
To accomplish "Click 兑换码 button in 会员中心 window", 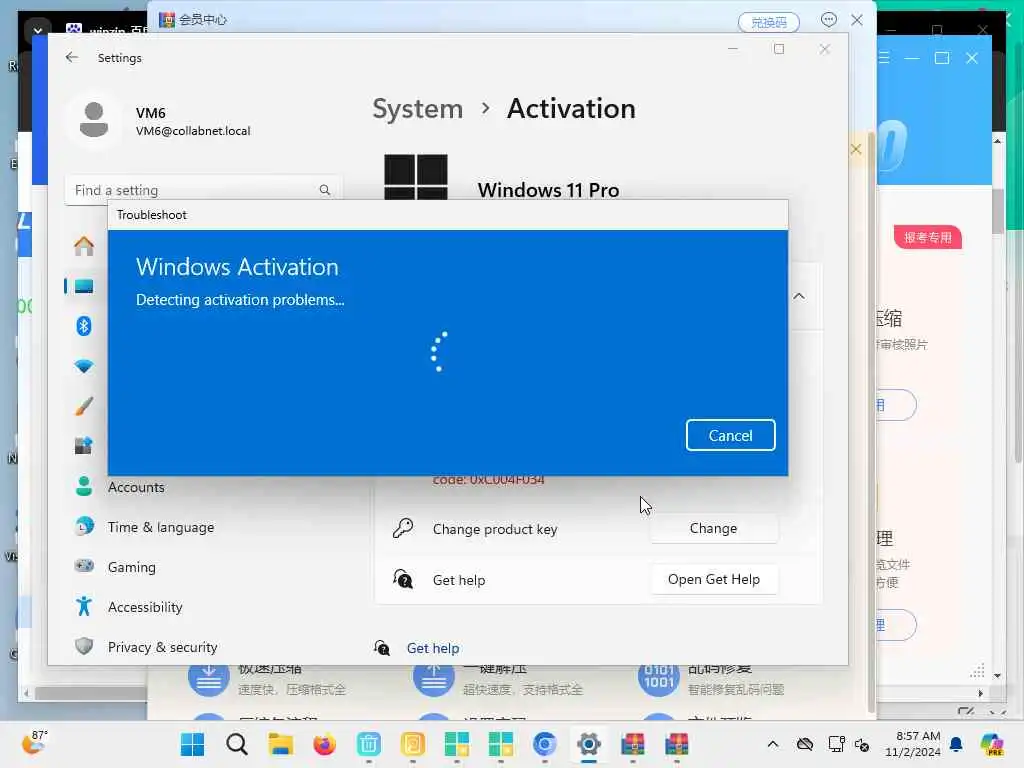I will pyautogui.click(x=769, y=22).
